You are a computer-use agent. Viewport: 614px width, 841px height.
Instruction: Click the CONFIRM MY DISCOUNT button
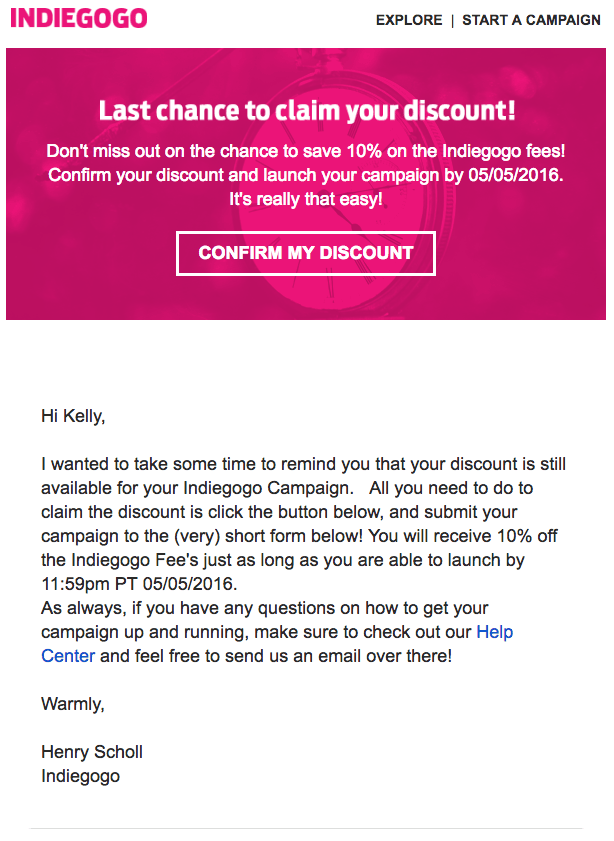click(x=306, y=253)
